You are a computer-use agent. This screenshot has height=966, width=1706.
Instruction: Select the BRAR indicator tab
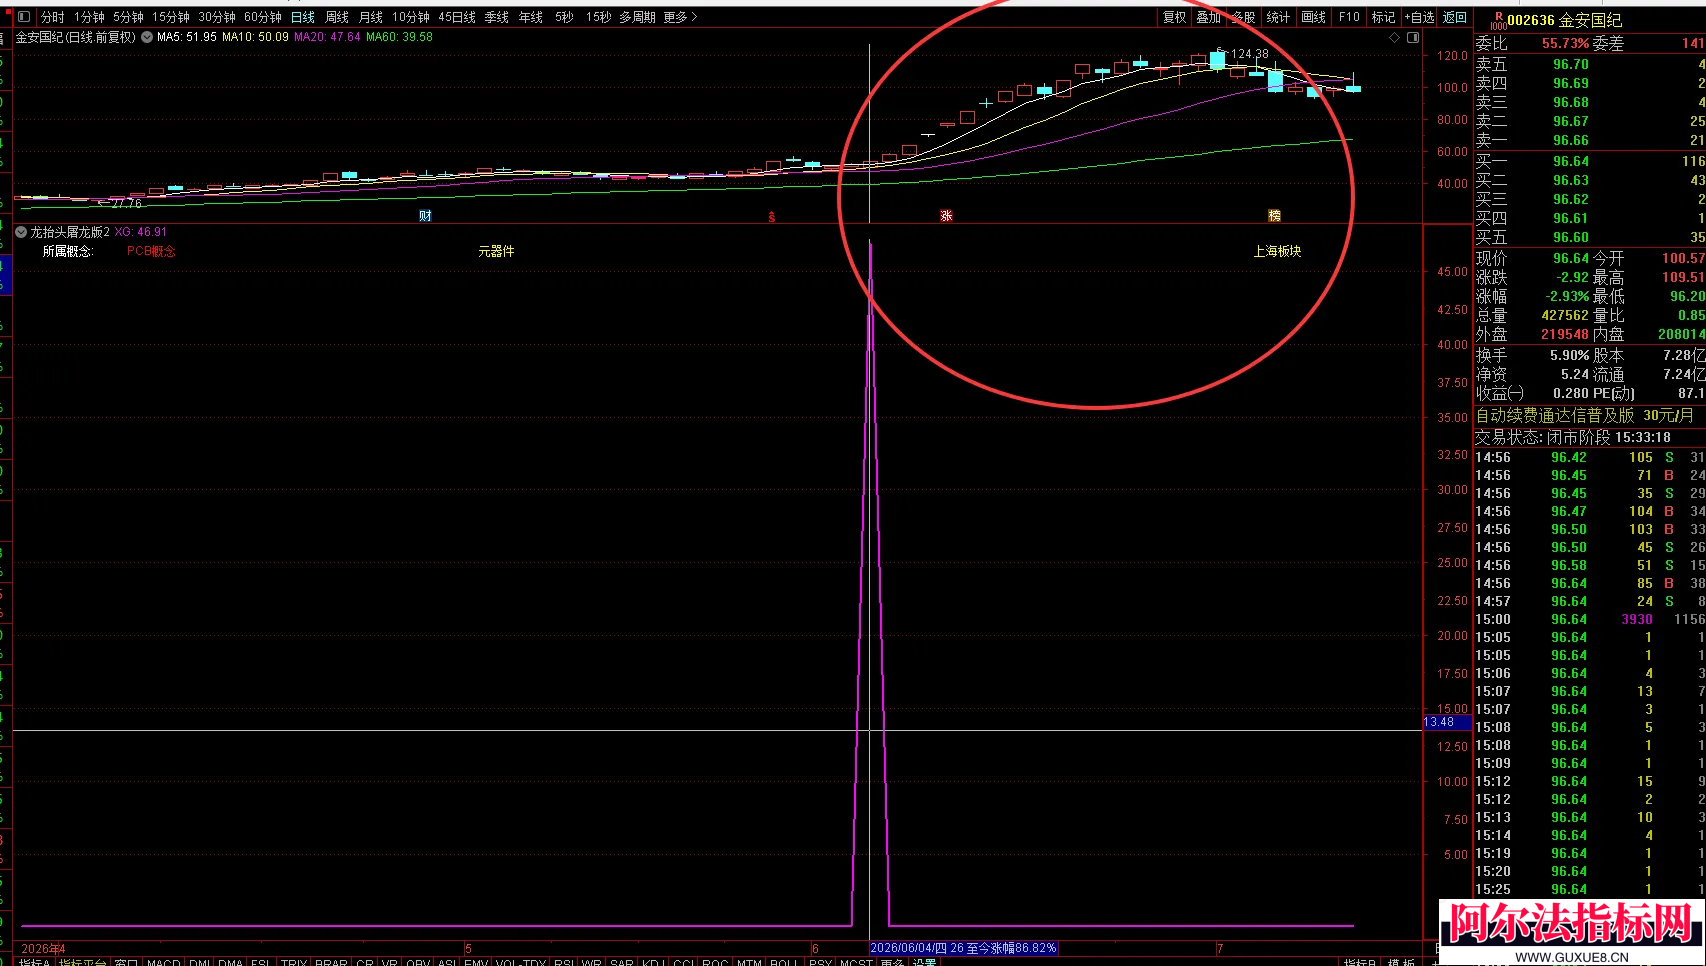click(331, 962)
